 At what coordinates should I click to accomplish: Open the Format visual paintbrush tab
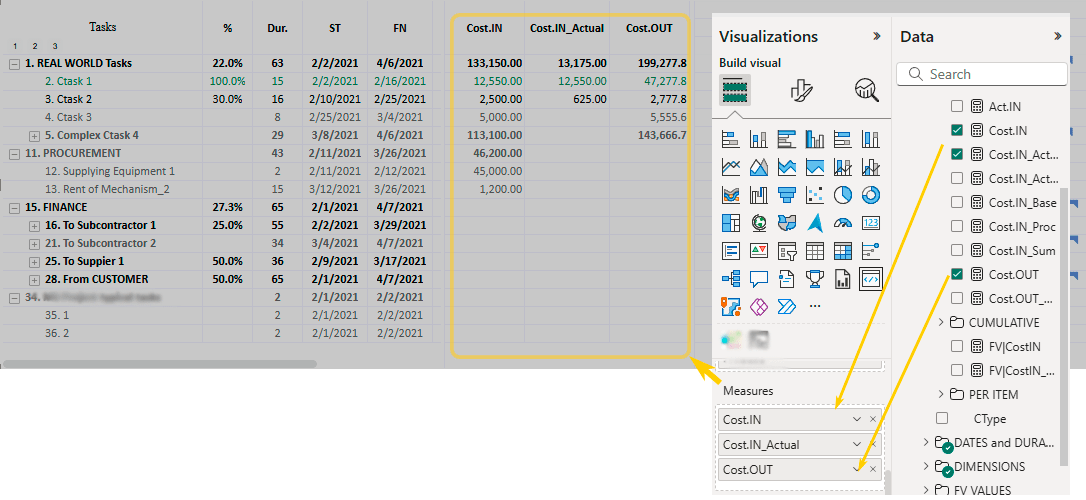click(x=801, y=91)
